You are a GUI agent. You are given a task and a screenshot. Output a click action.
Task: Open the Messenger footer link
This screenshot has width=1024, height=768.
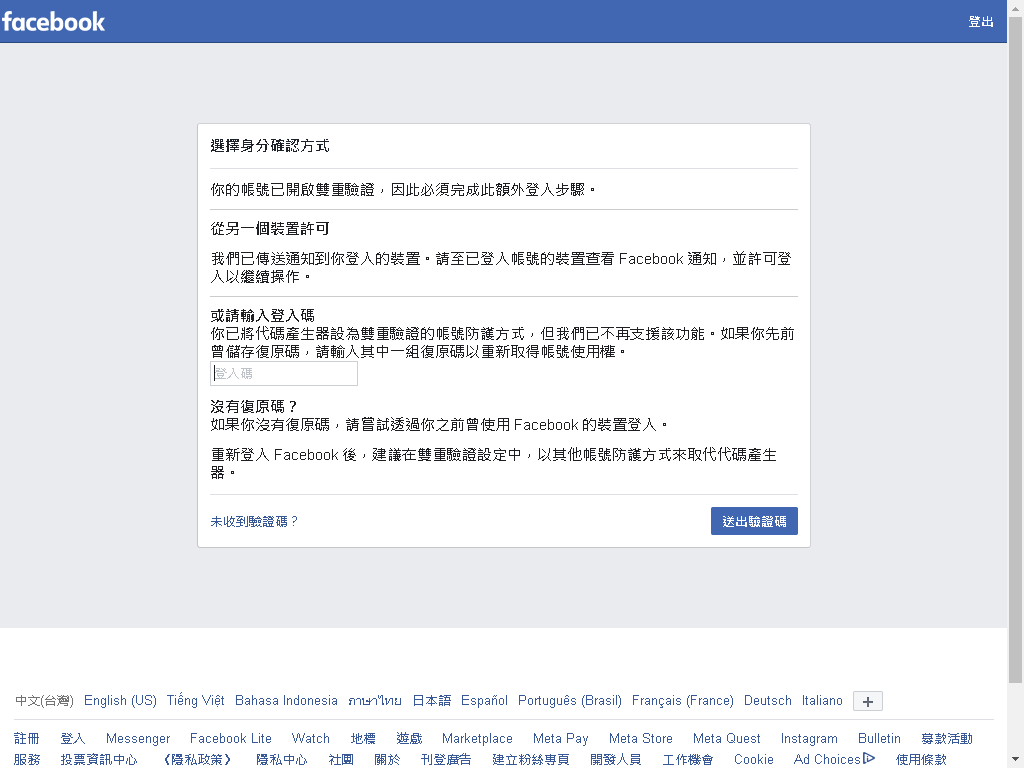[x=137, y=738]
